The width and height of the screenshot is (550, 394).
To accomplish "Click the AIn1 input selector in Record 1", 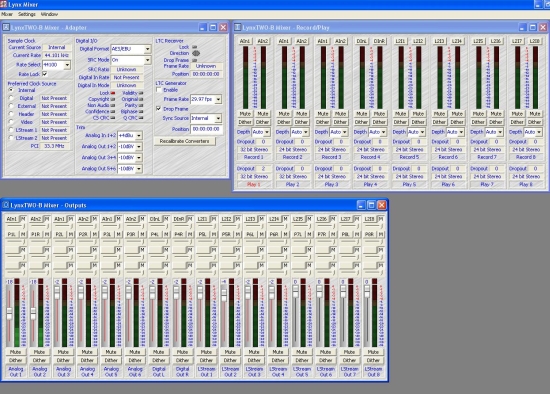I will pos(245,41).
